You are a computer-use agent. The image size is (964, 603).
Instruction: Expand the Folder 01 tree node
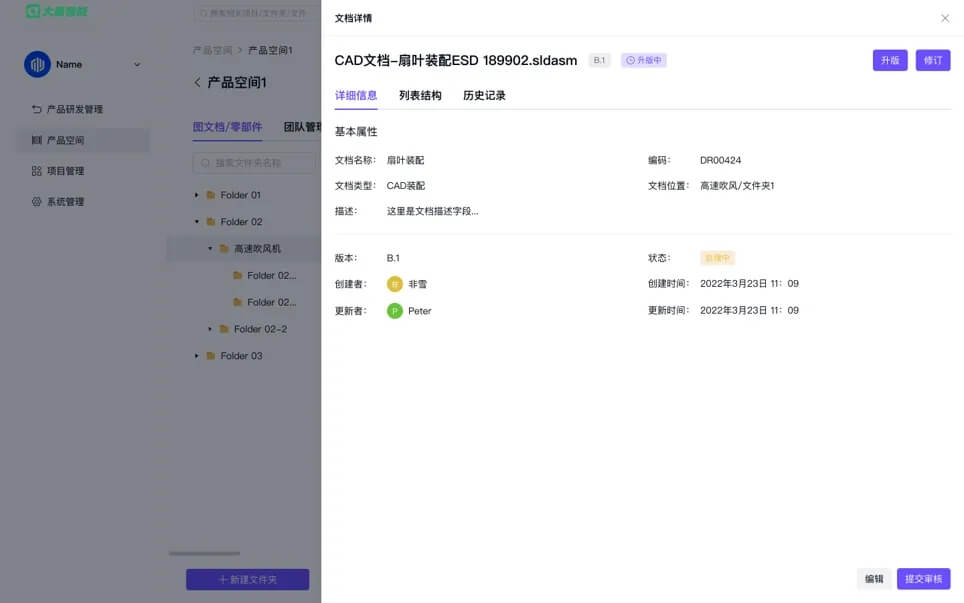click(196, 195)
